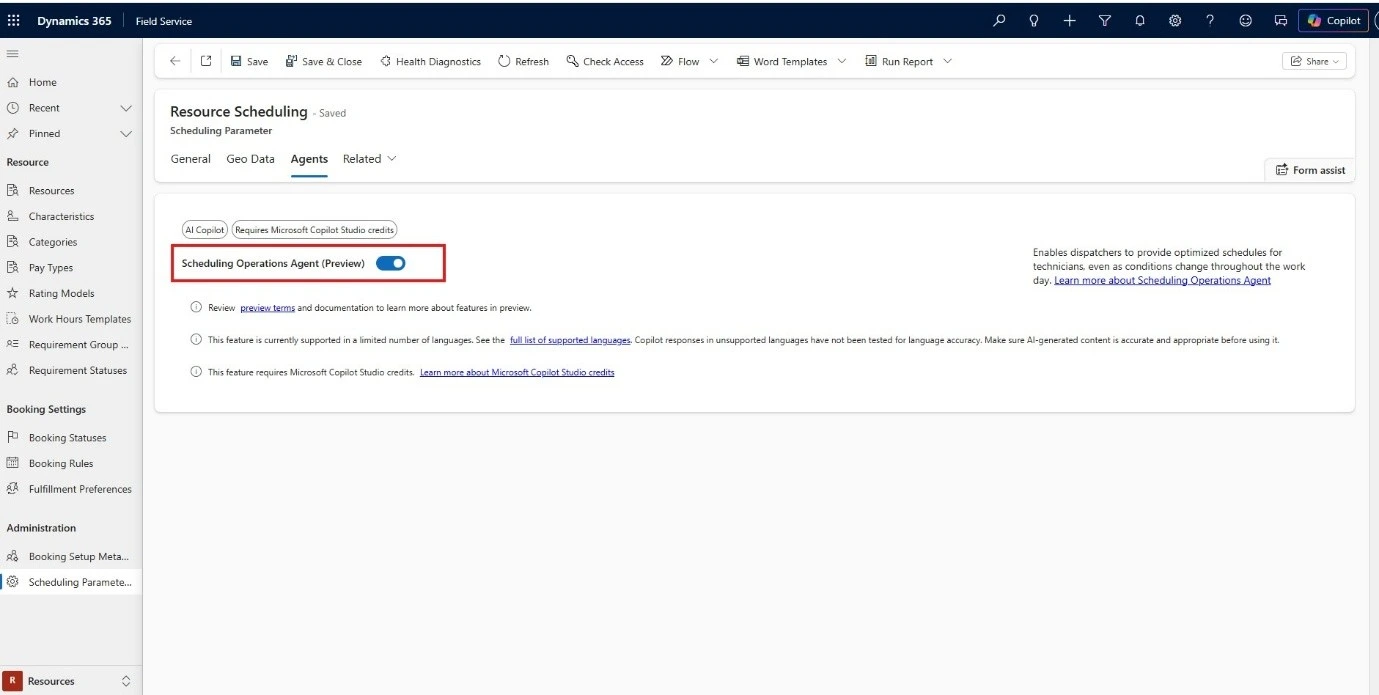Run Health Diagnostics
The width and height of the screenshot is (1379, 695).
point(430,61)
